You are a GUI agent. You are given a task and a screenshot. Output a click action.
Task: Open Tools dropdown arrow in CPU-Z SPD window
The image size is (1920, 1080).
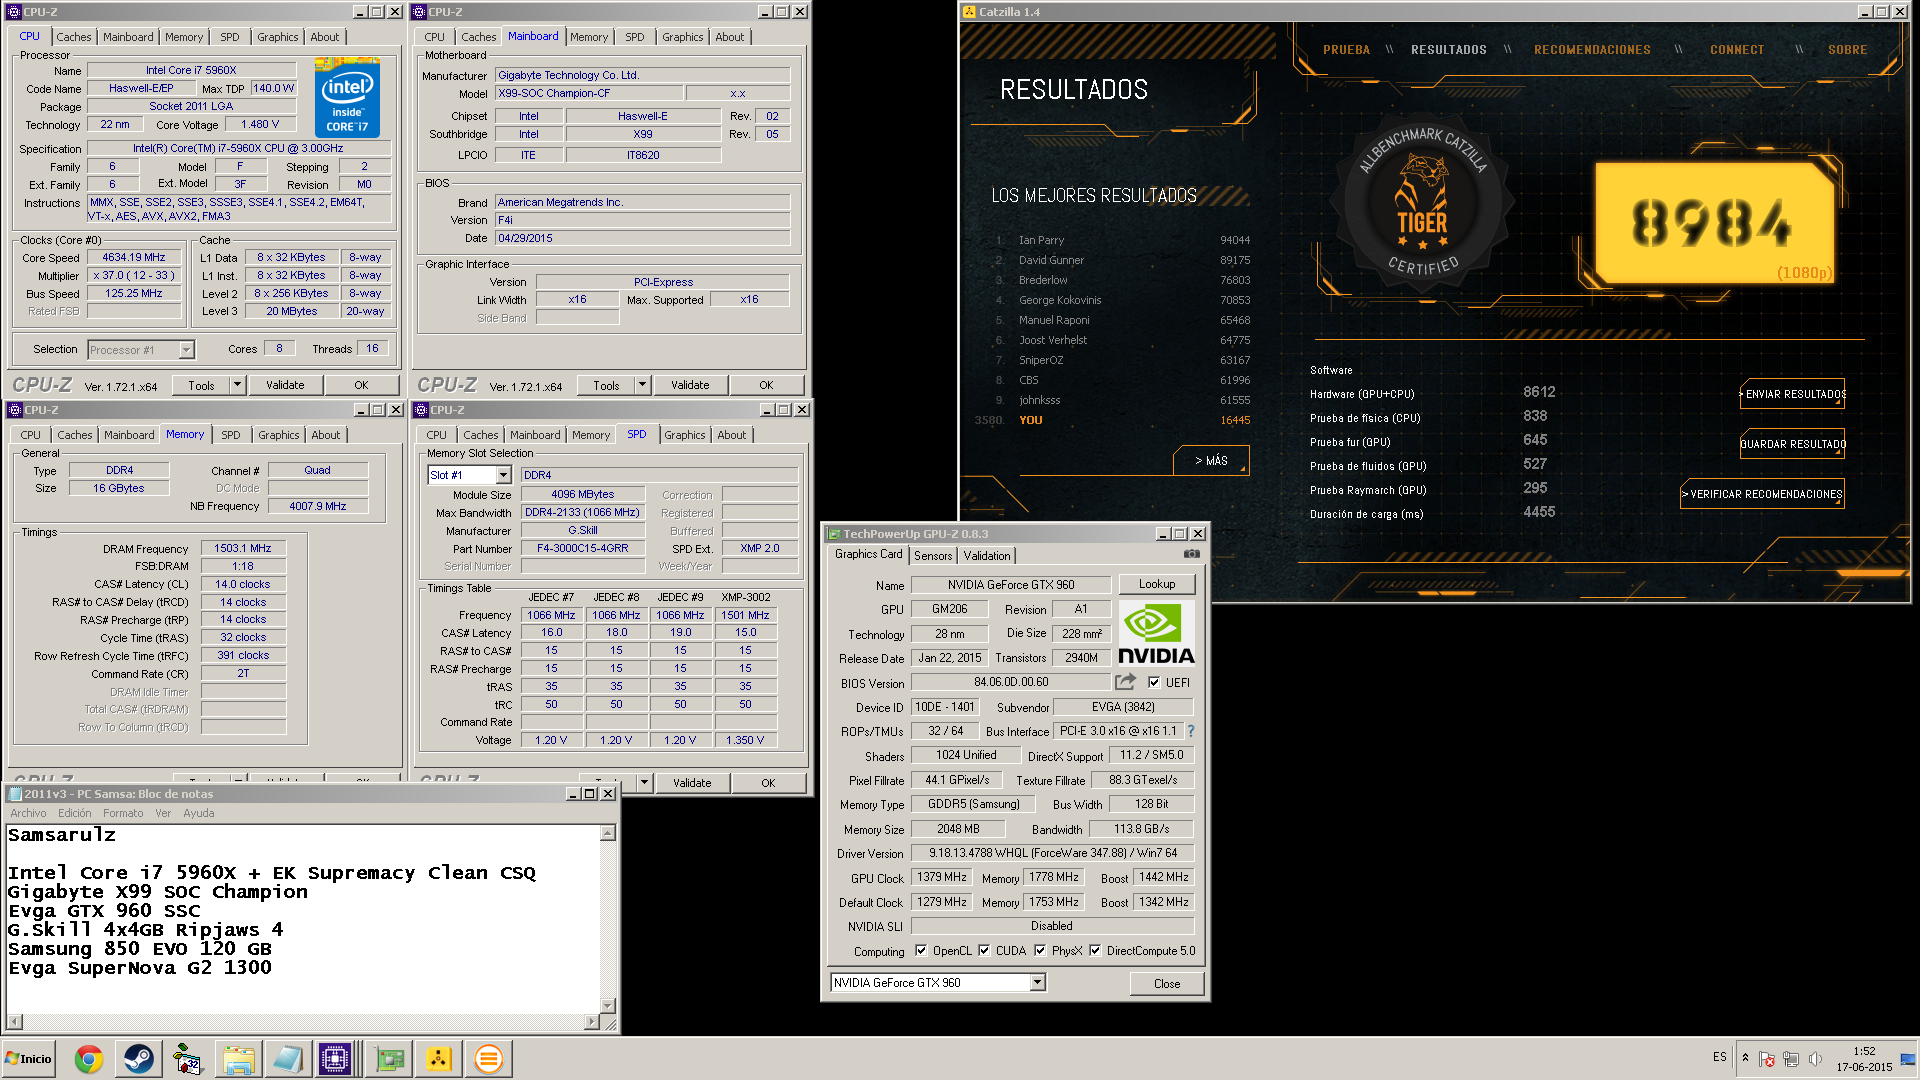644,783
